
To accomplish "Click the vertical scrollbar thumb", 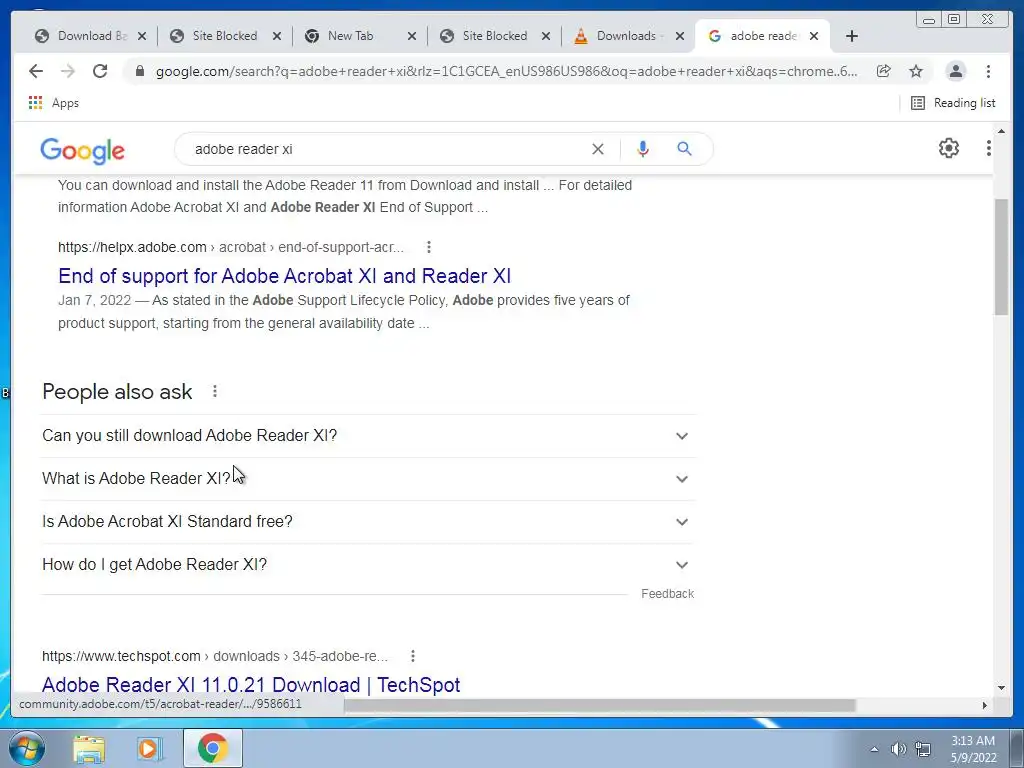I will pyautogui.click(x=1001, y=257).
